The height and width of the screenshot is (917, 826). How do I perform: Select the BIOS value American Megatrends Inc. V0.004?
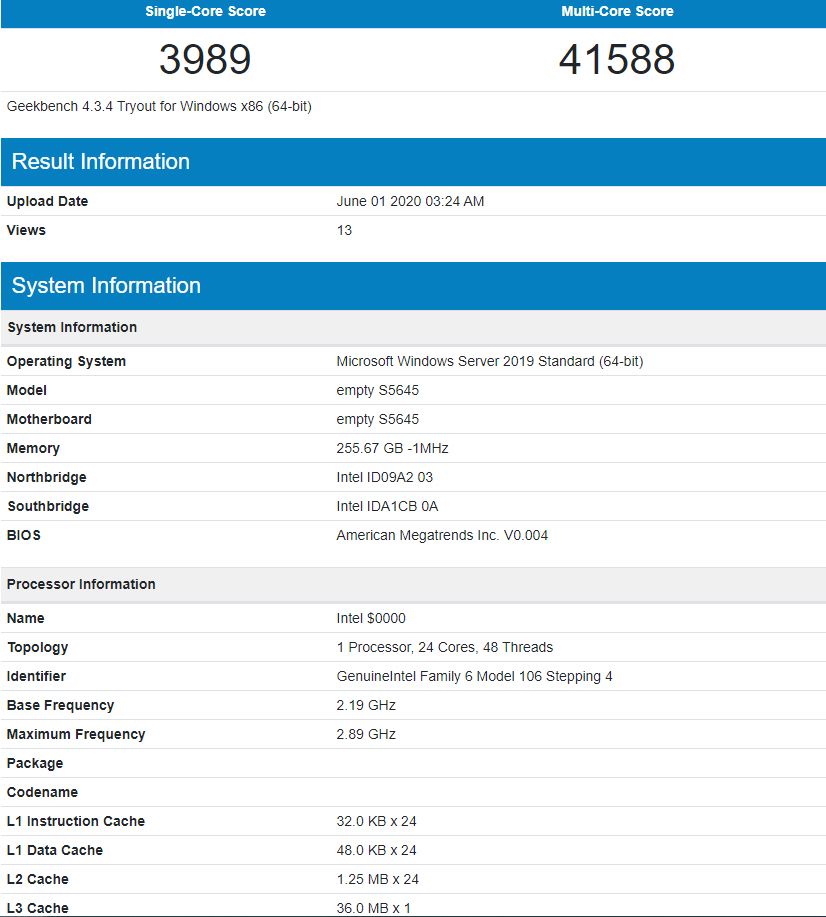point(442,535)
